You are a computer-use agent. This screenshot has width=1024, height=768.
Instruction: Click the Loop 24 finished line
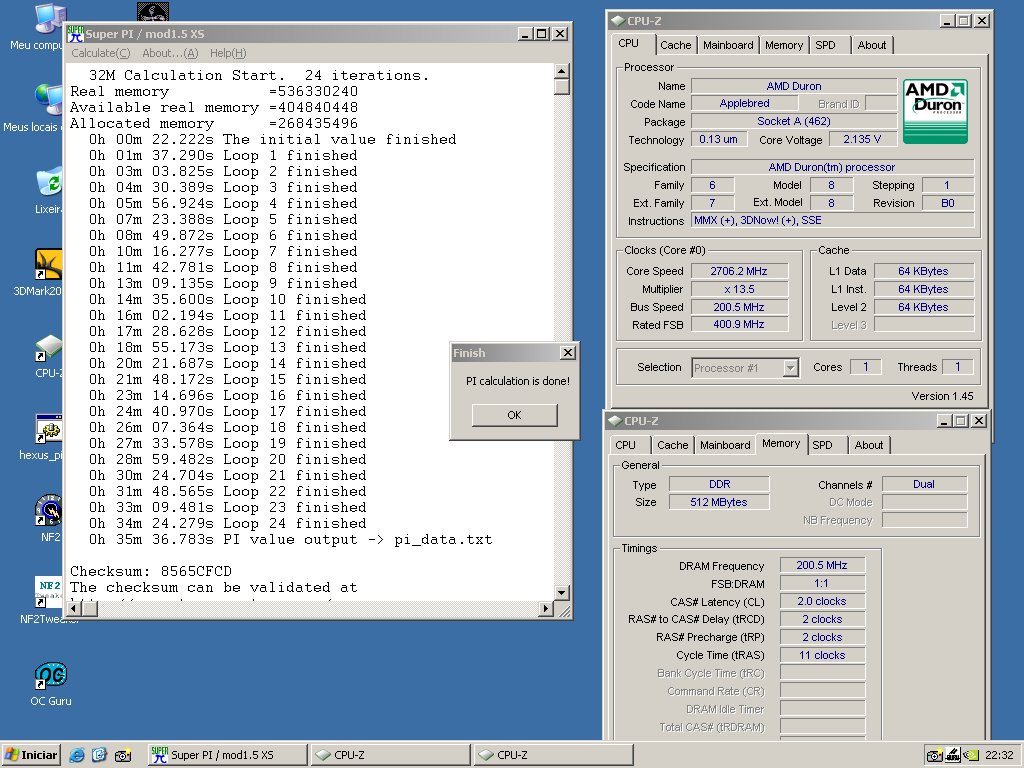[x=228, y=524]
